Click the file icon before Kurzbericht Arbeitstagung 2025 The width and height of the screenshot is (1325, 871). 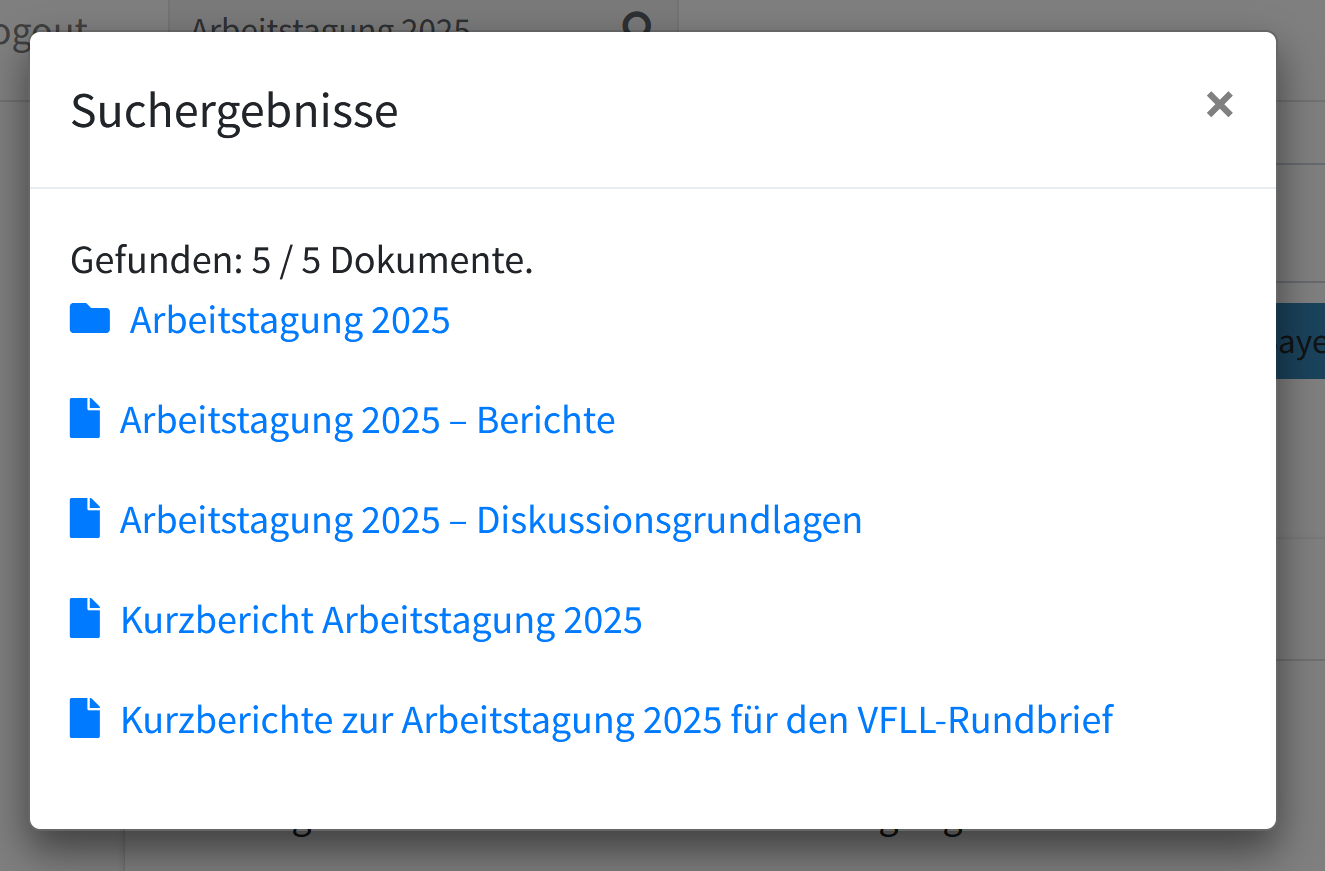pyautogui.click(x=86, y=618)
